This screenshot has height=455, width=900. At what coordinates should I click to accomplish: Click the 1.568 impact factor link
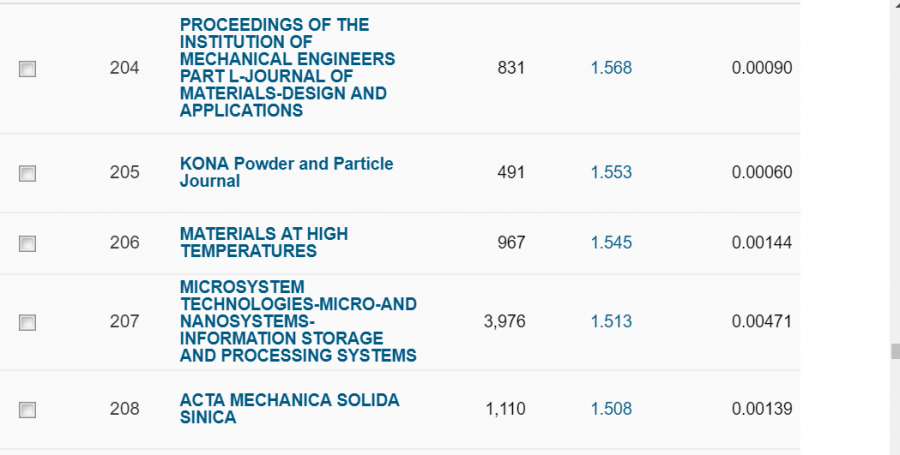tap(611, 68)
